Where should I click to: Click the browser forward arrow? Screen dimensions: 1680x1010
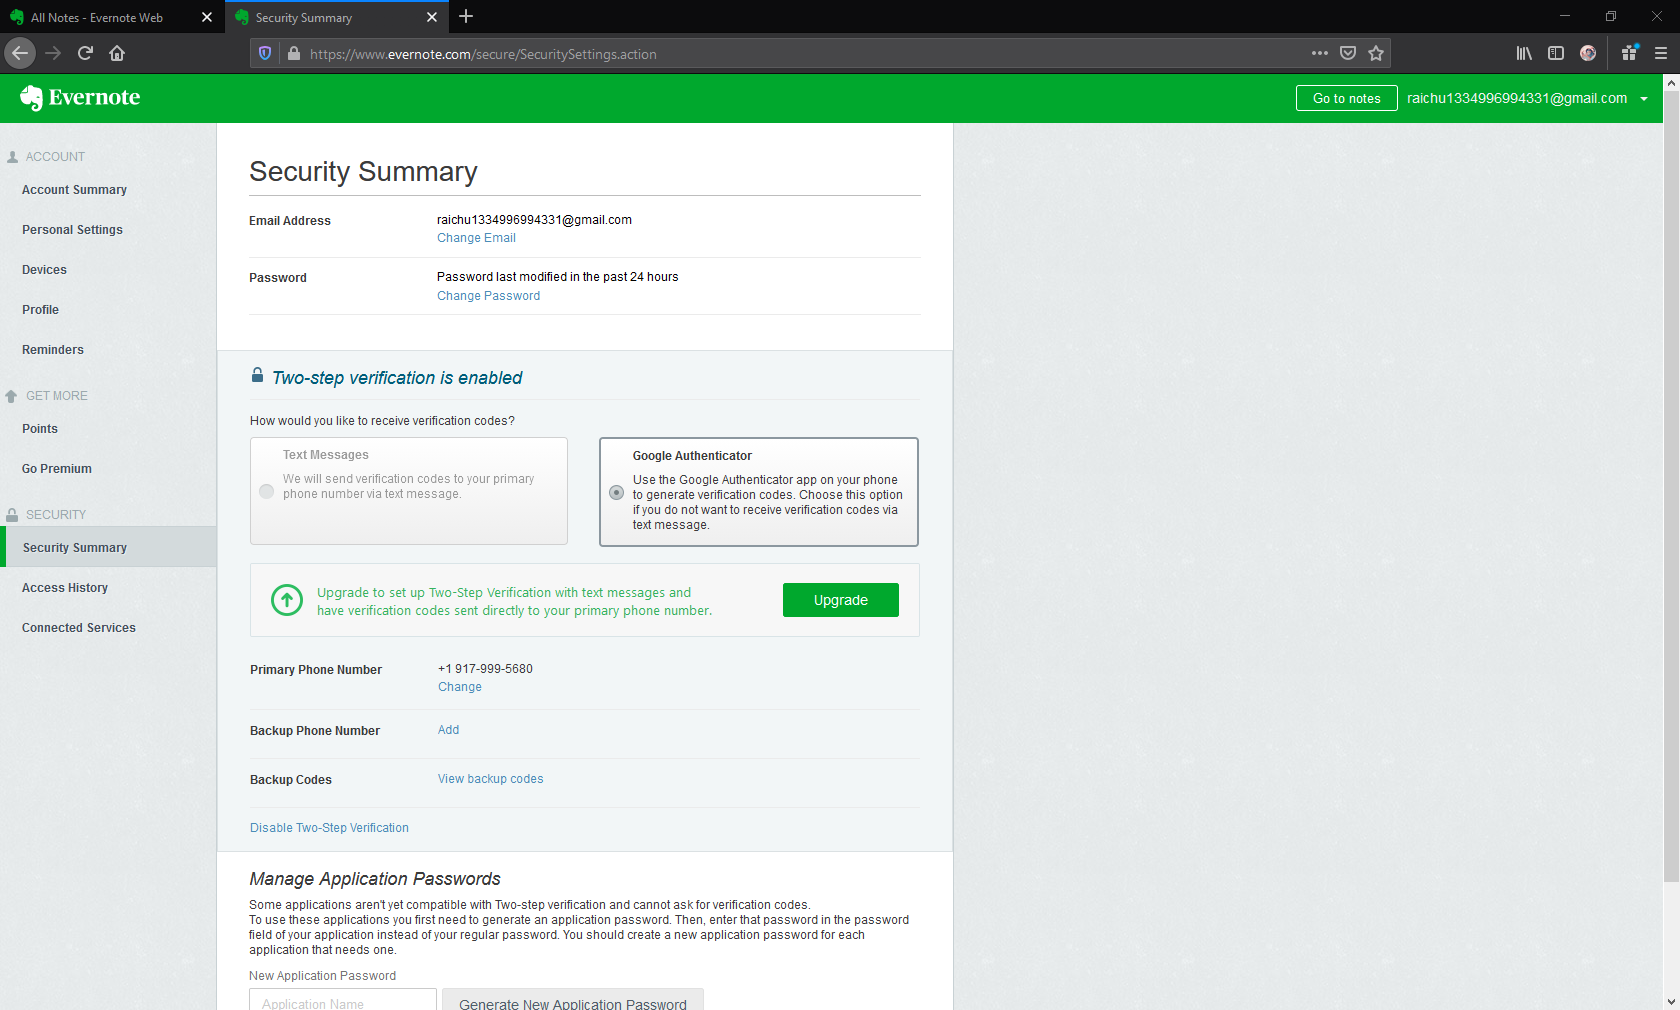click(53, 53)
